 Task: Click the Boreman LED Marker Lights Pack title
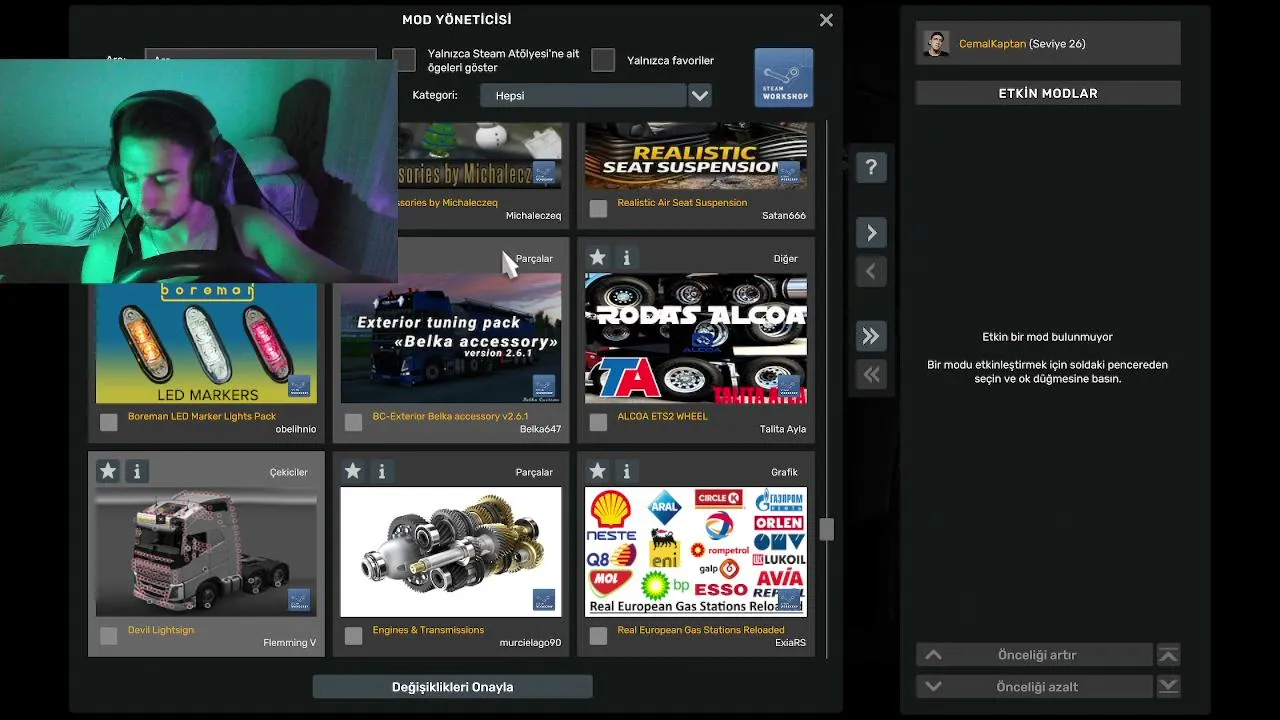(x=202, y=416)
